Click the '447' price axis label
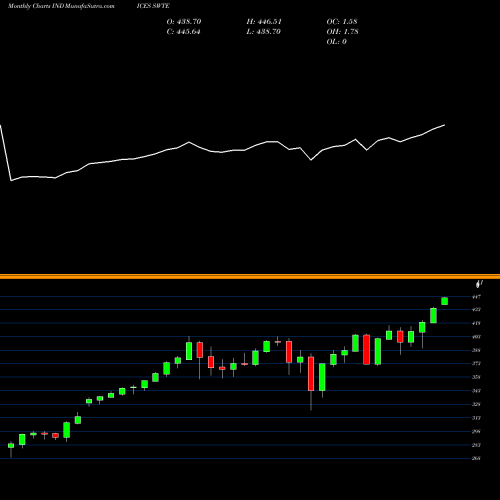Viewport: 500px width, 500px height. 476,296
